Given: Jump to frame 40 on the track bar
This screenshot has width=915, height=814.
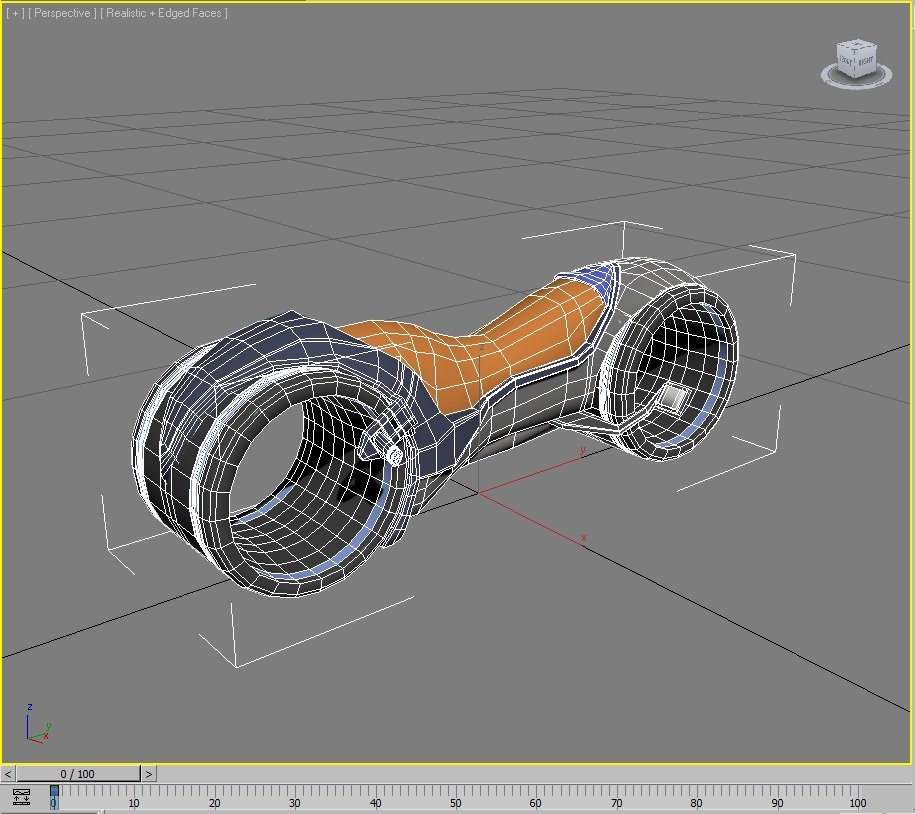Looking at the screenshot, I should pyautogui.click(x=375, y=803).
